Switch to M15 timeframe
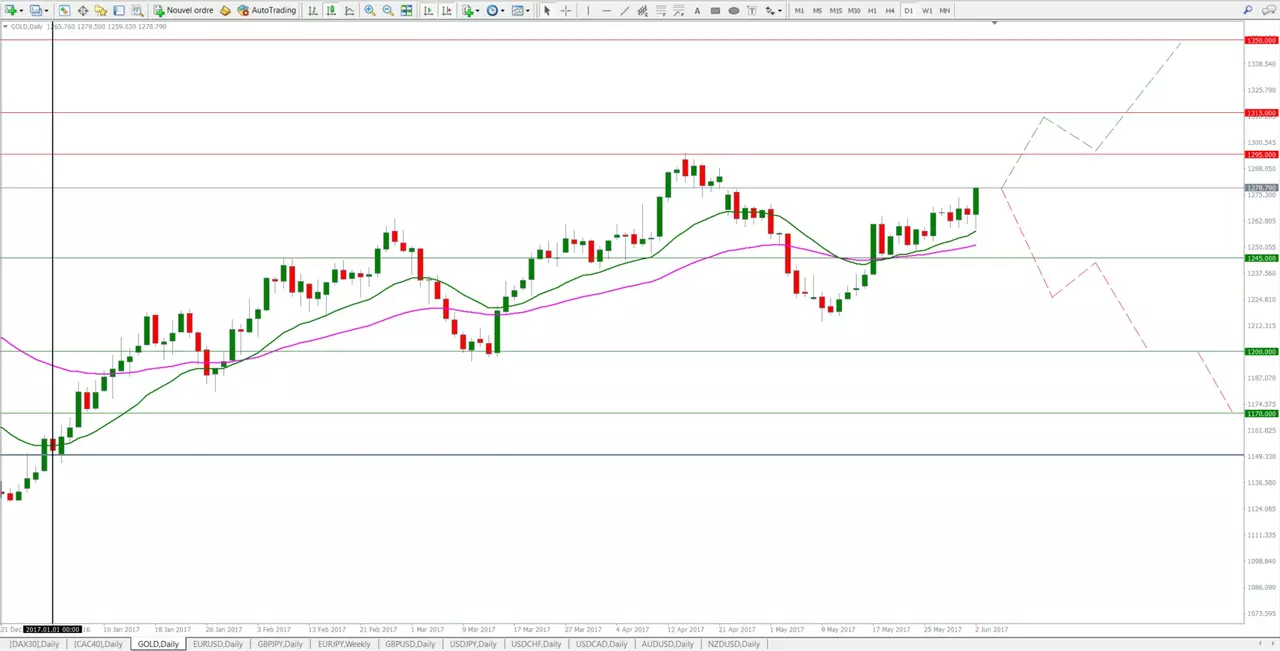The height and width of the screenshot is (651, 1280). (x=836, y=10)
